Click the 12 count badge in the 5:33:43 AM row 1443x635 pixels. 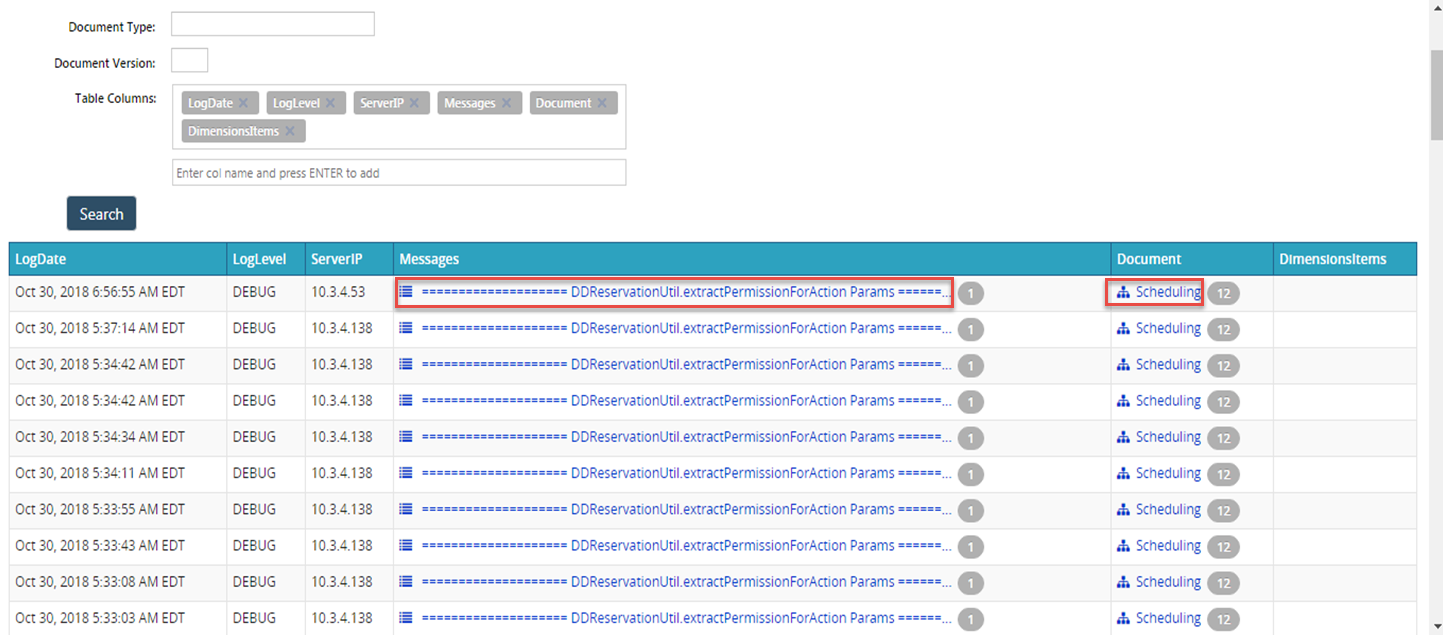[1223, 547]
